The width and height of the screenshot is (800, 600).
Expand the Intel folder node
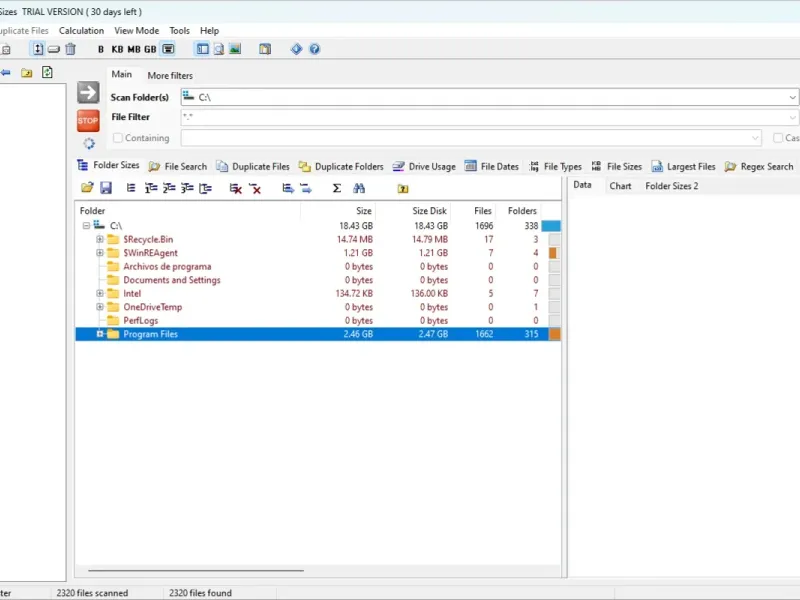click(100, 293)
